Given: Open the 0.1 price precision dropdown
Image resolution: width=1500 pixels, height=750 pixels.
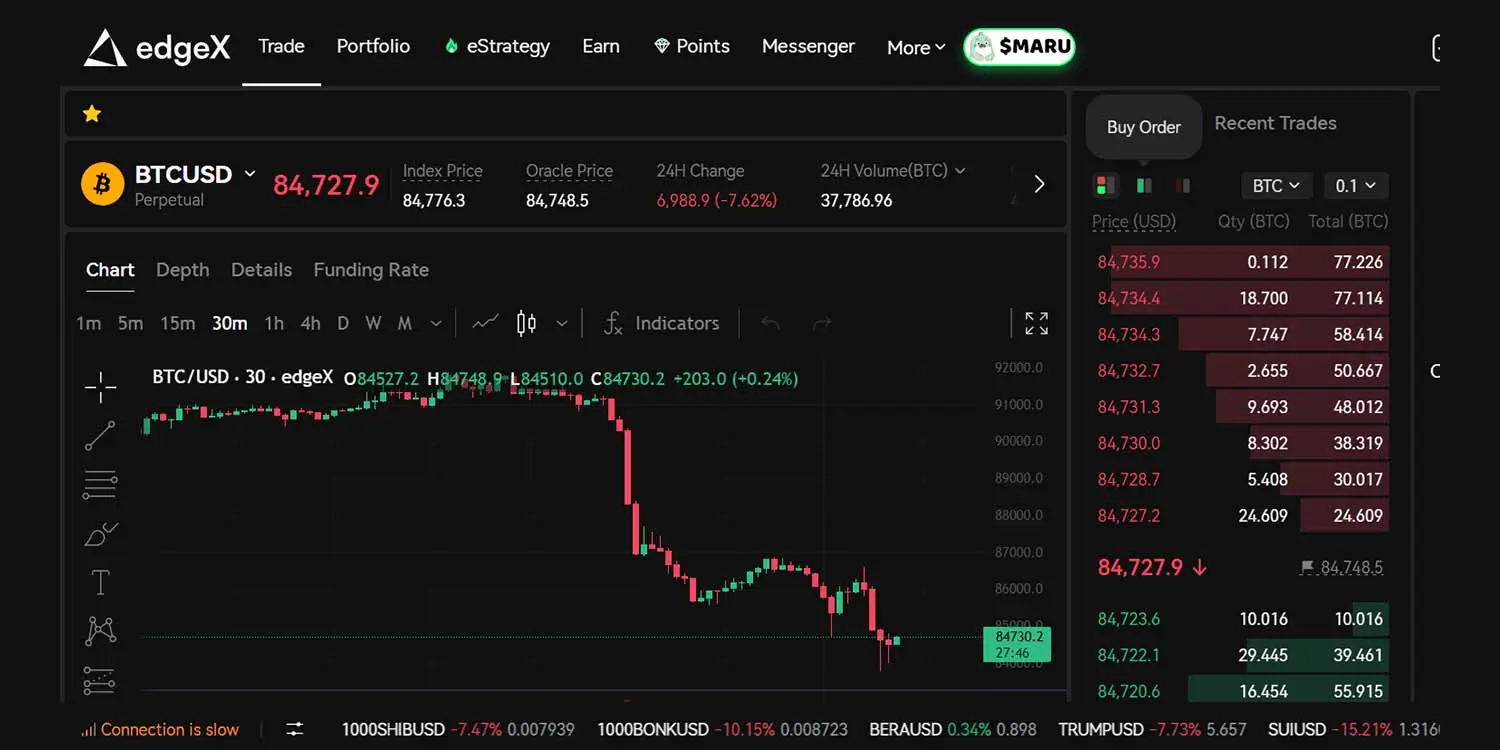Looking at the screenshot, I should coord(1356,185).
